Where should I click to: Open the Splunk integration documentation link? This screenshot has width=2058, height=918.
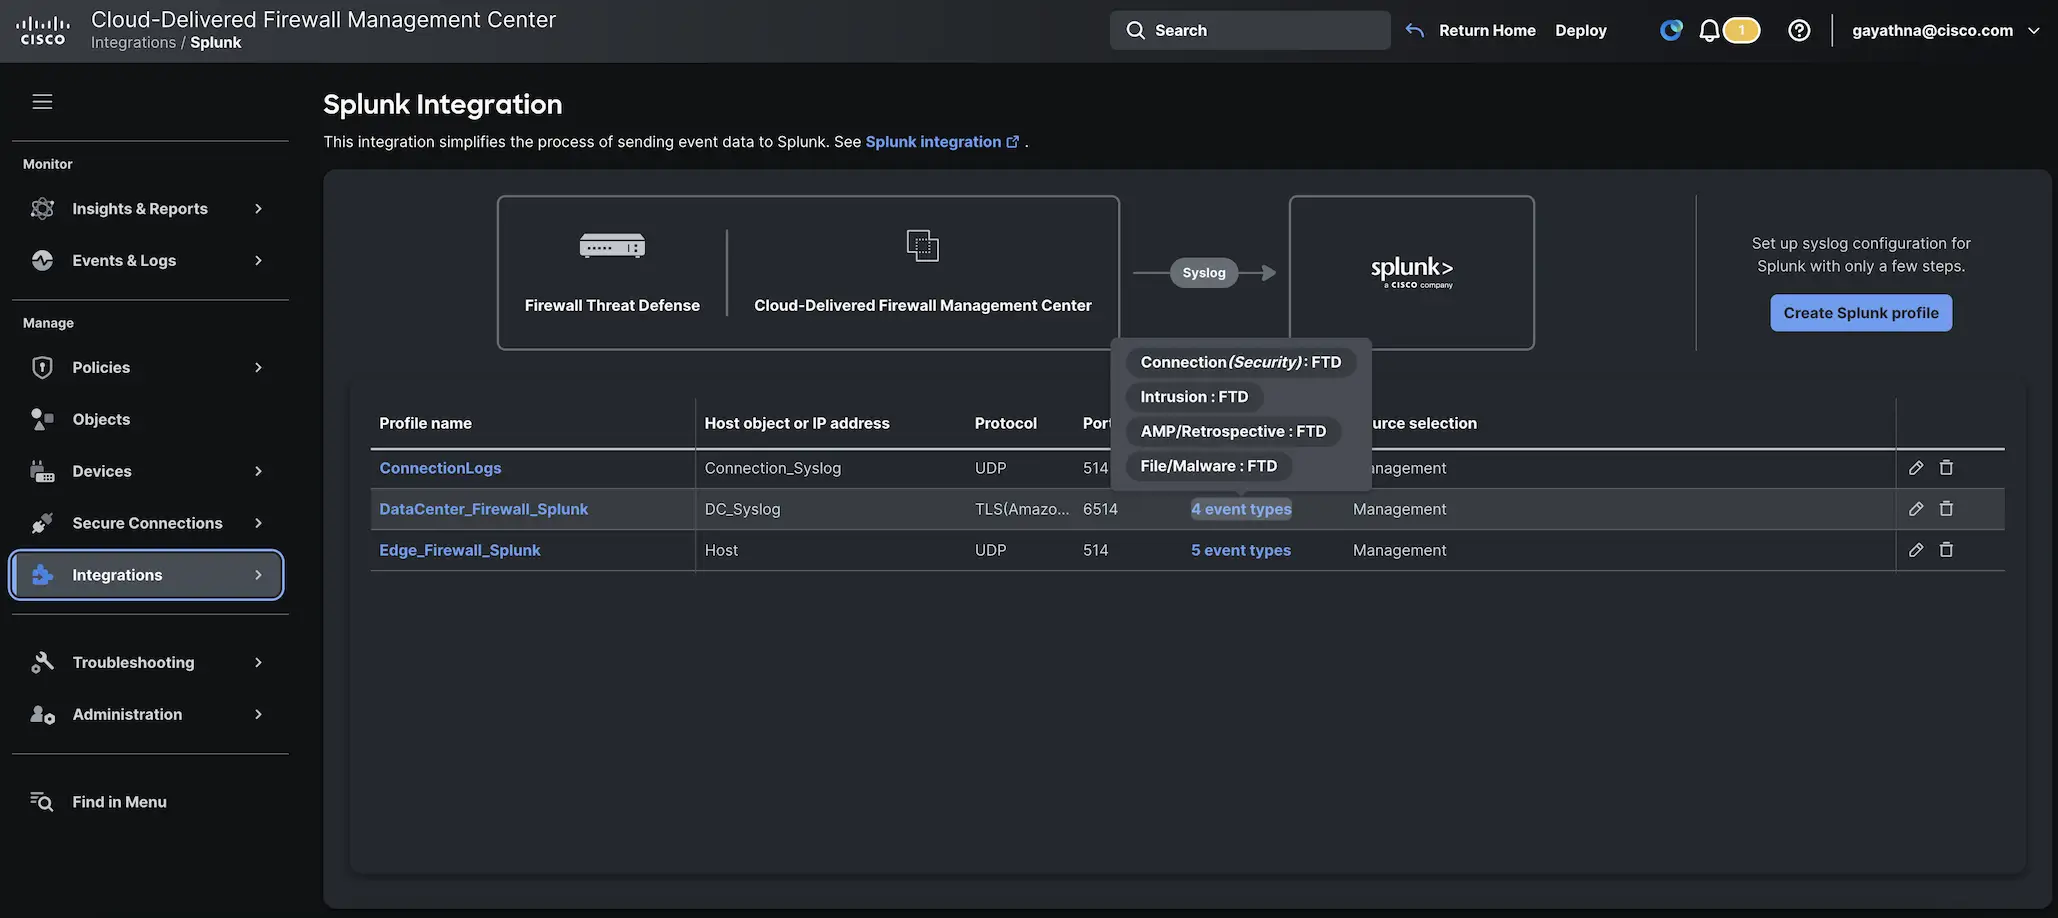click(932, 141)
